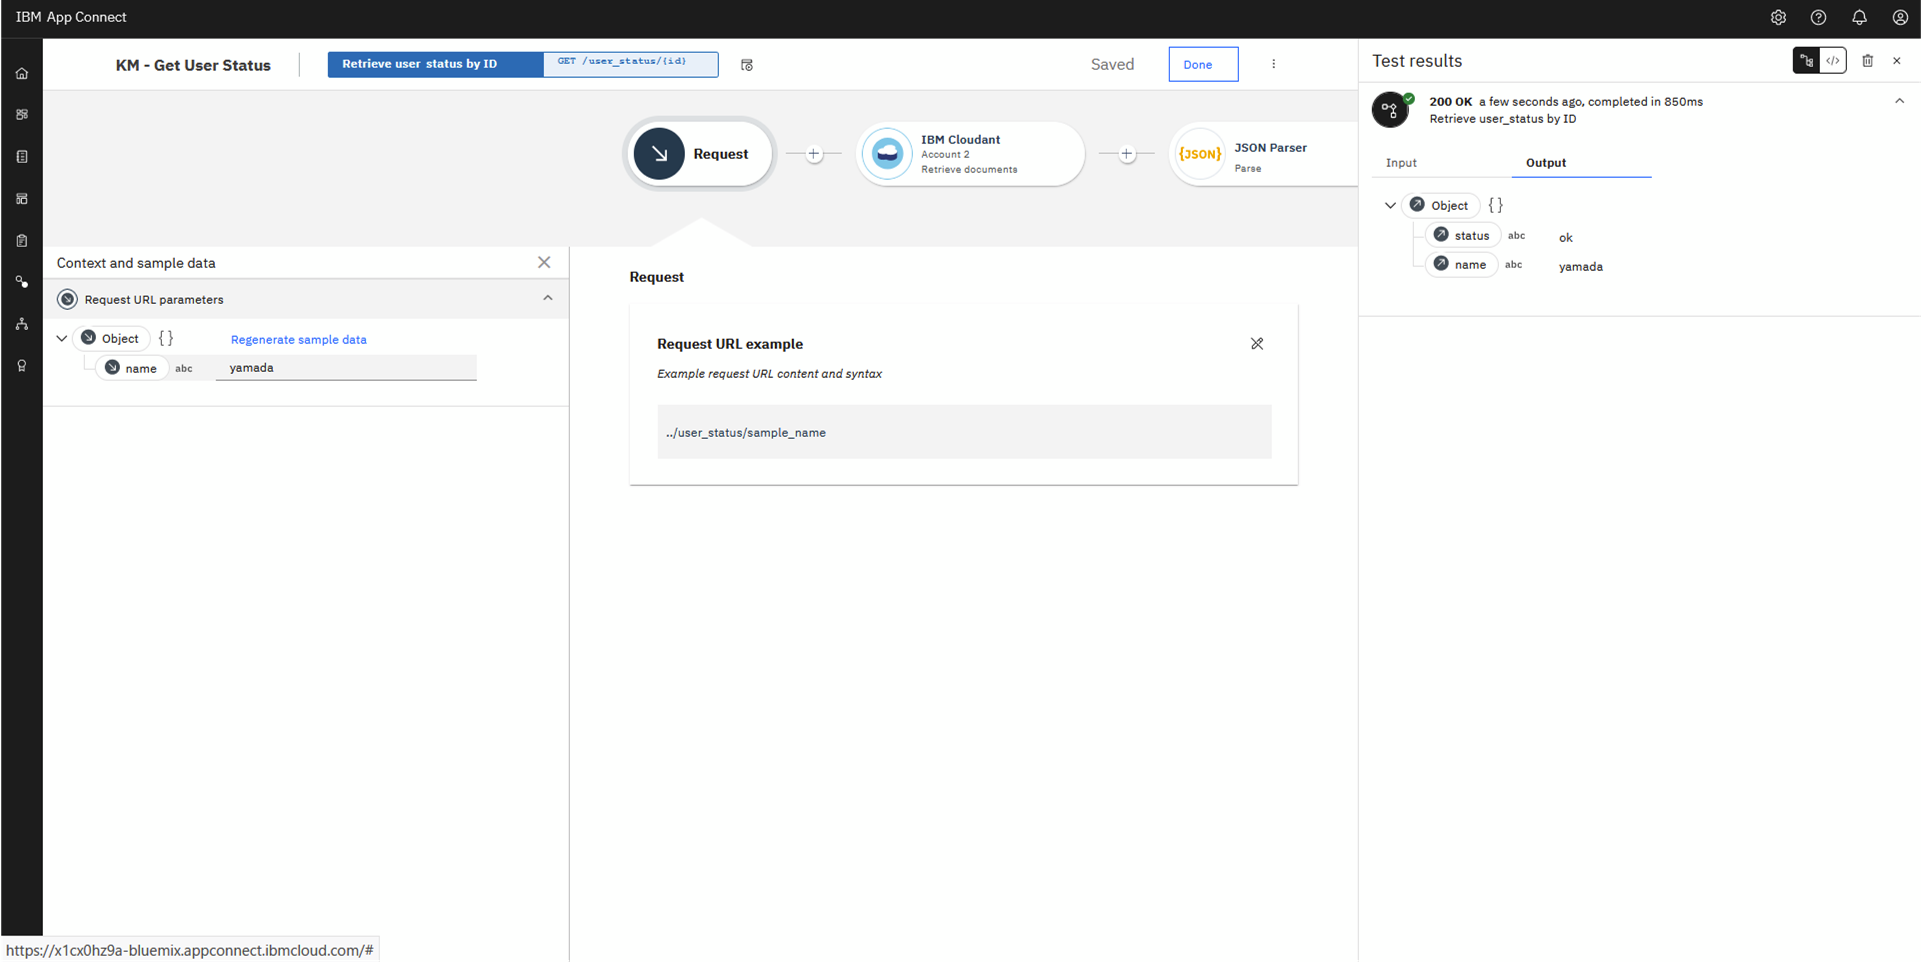
Task: Open the hierarchy tree icon in the sidebar
Action: (22, 324)
